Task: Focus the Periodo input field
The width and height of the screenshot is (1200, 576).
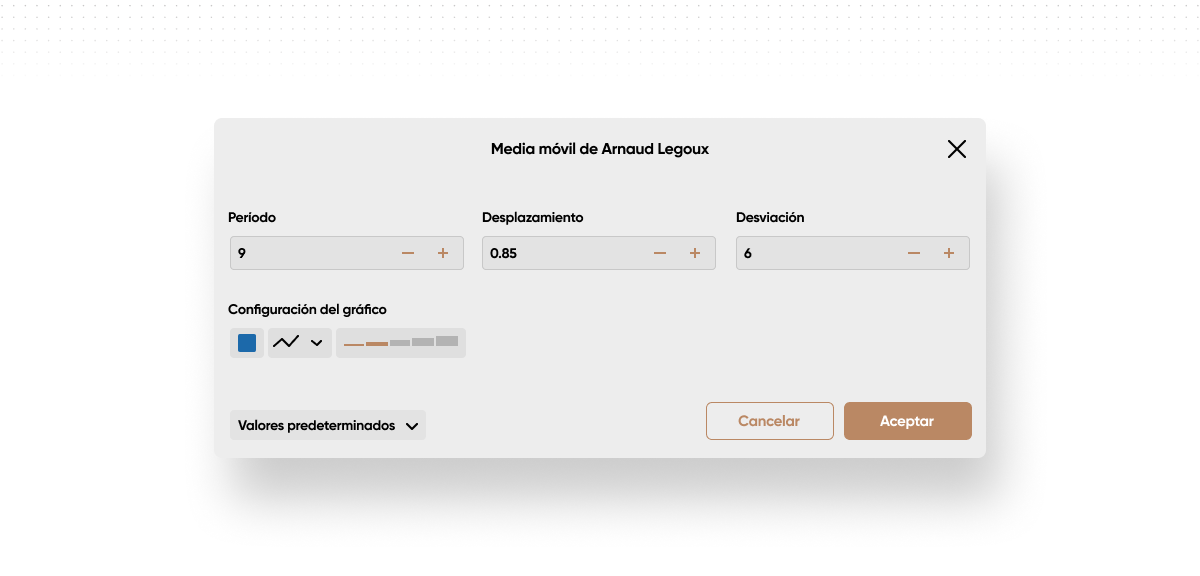Action: pos(310,253)
